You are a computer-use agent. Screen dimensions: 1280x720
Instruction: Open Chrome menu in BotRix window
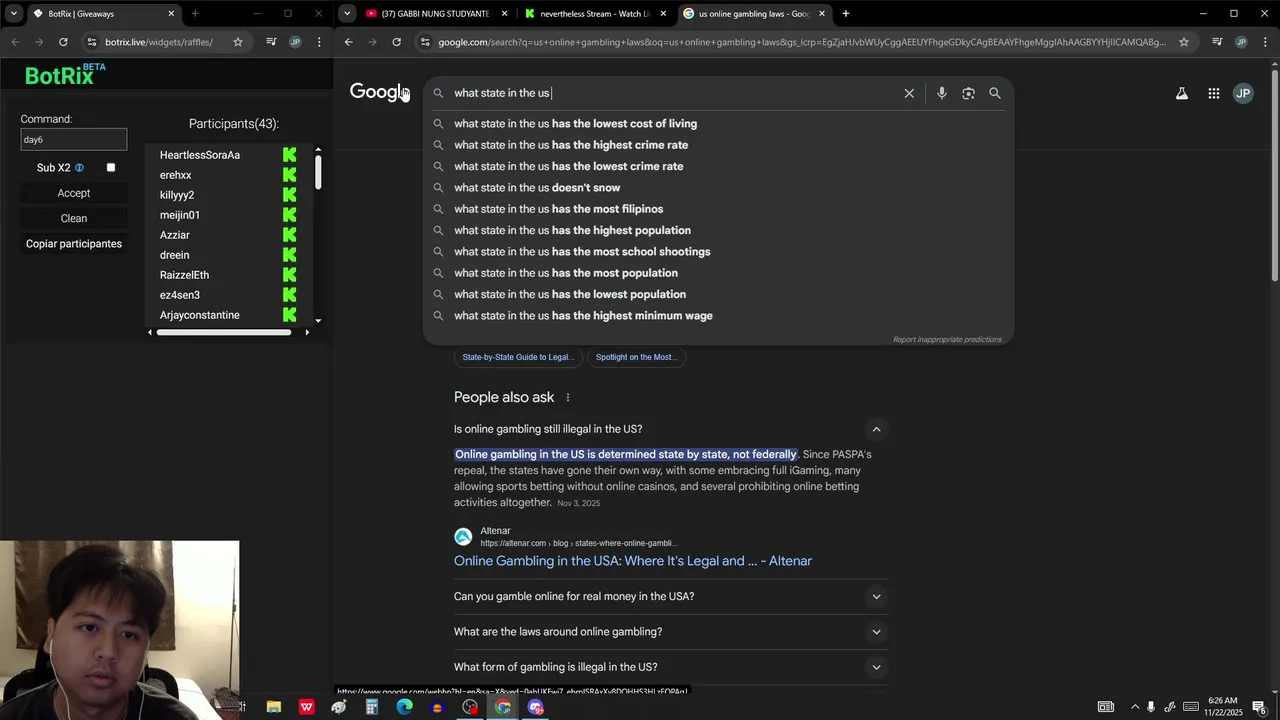click(319, 42)
